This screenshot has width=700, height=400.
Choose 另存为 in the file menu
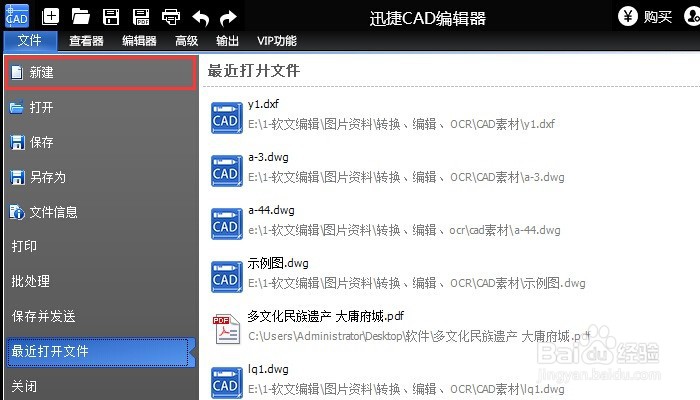[x=101, y=177]
